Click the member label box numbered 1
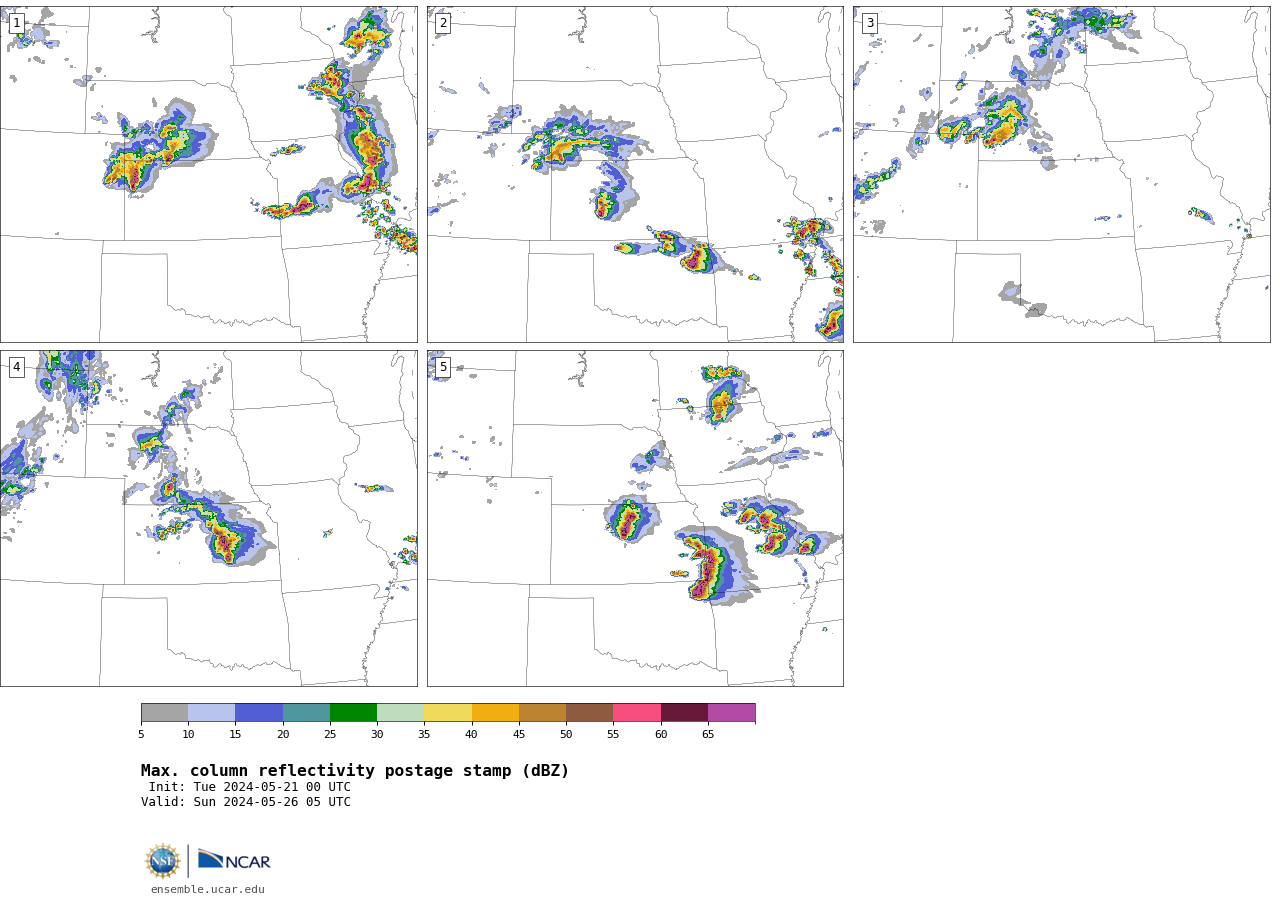This screenshot has height=901, width=1280. 16,23
